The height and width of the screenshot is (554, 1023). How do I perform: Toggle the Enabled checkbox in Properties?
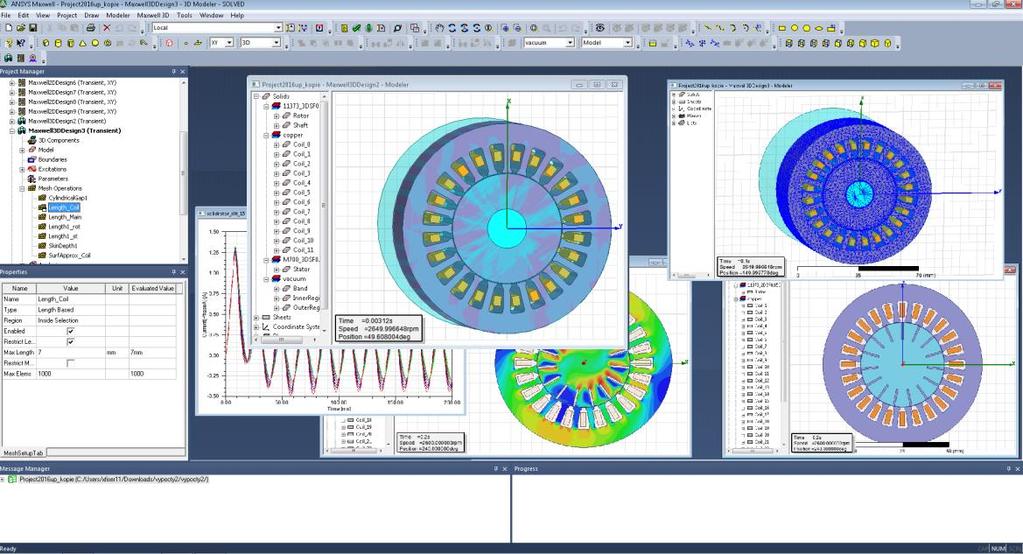[x=70, y=331]
